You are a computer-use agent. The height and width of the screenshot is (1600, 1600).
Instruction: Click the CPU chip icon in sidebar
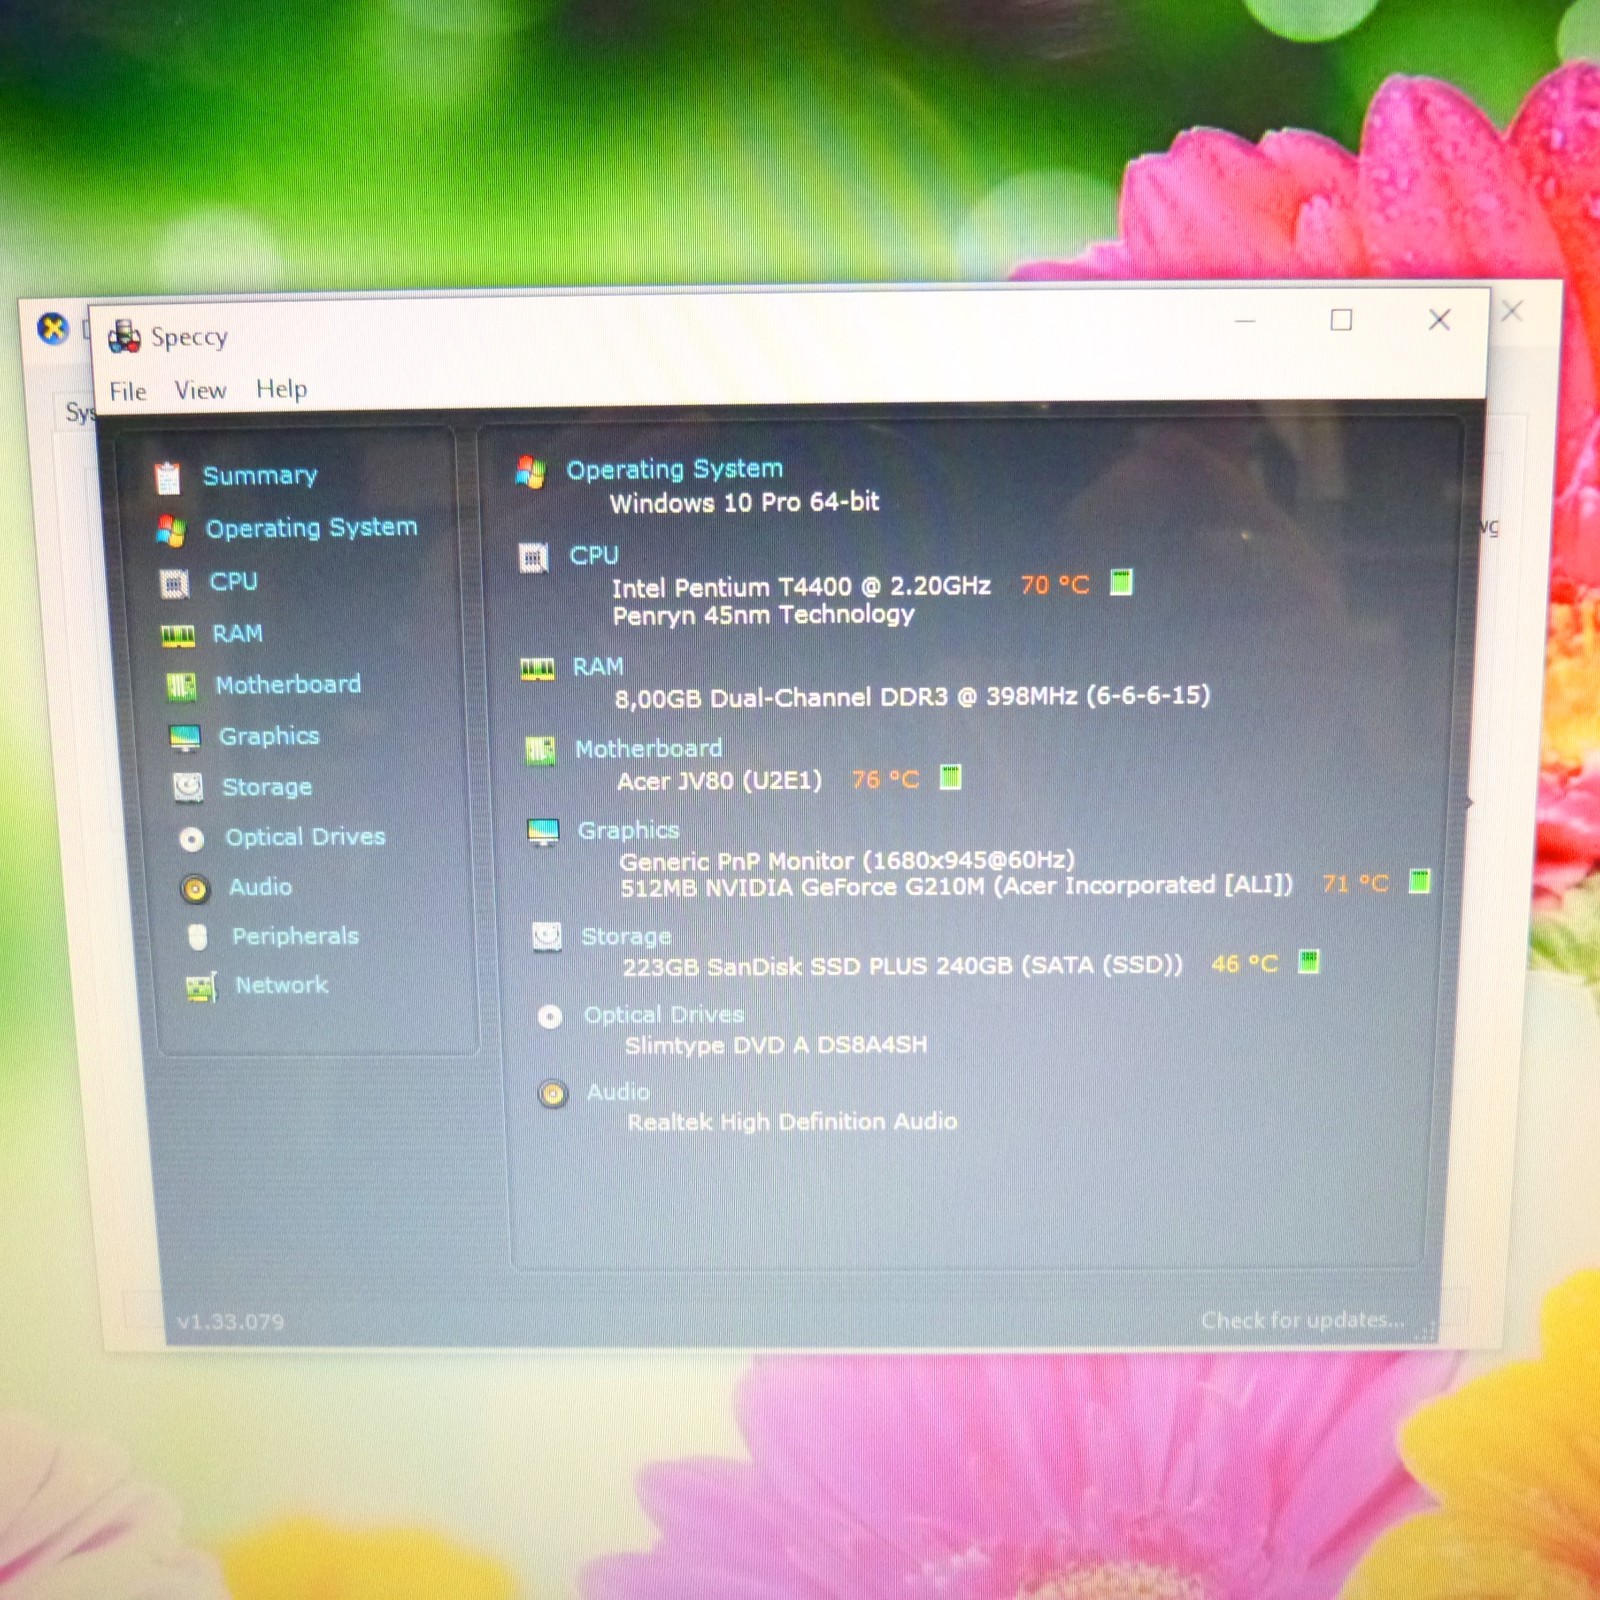tap(175, 583)
